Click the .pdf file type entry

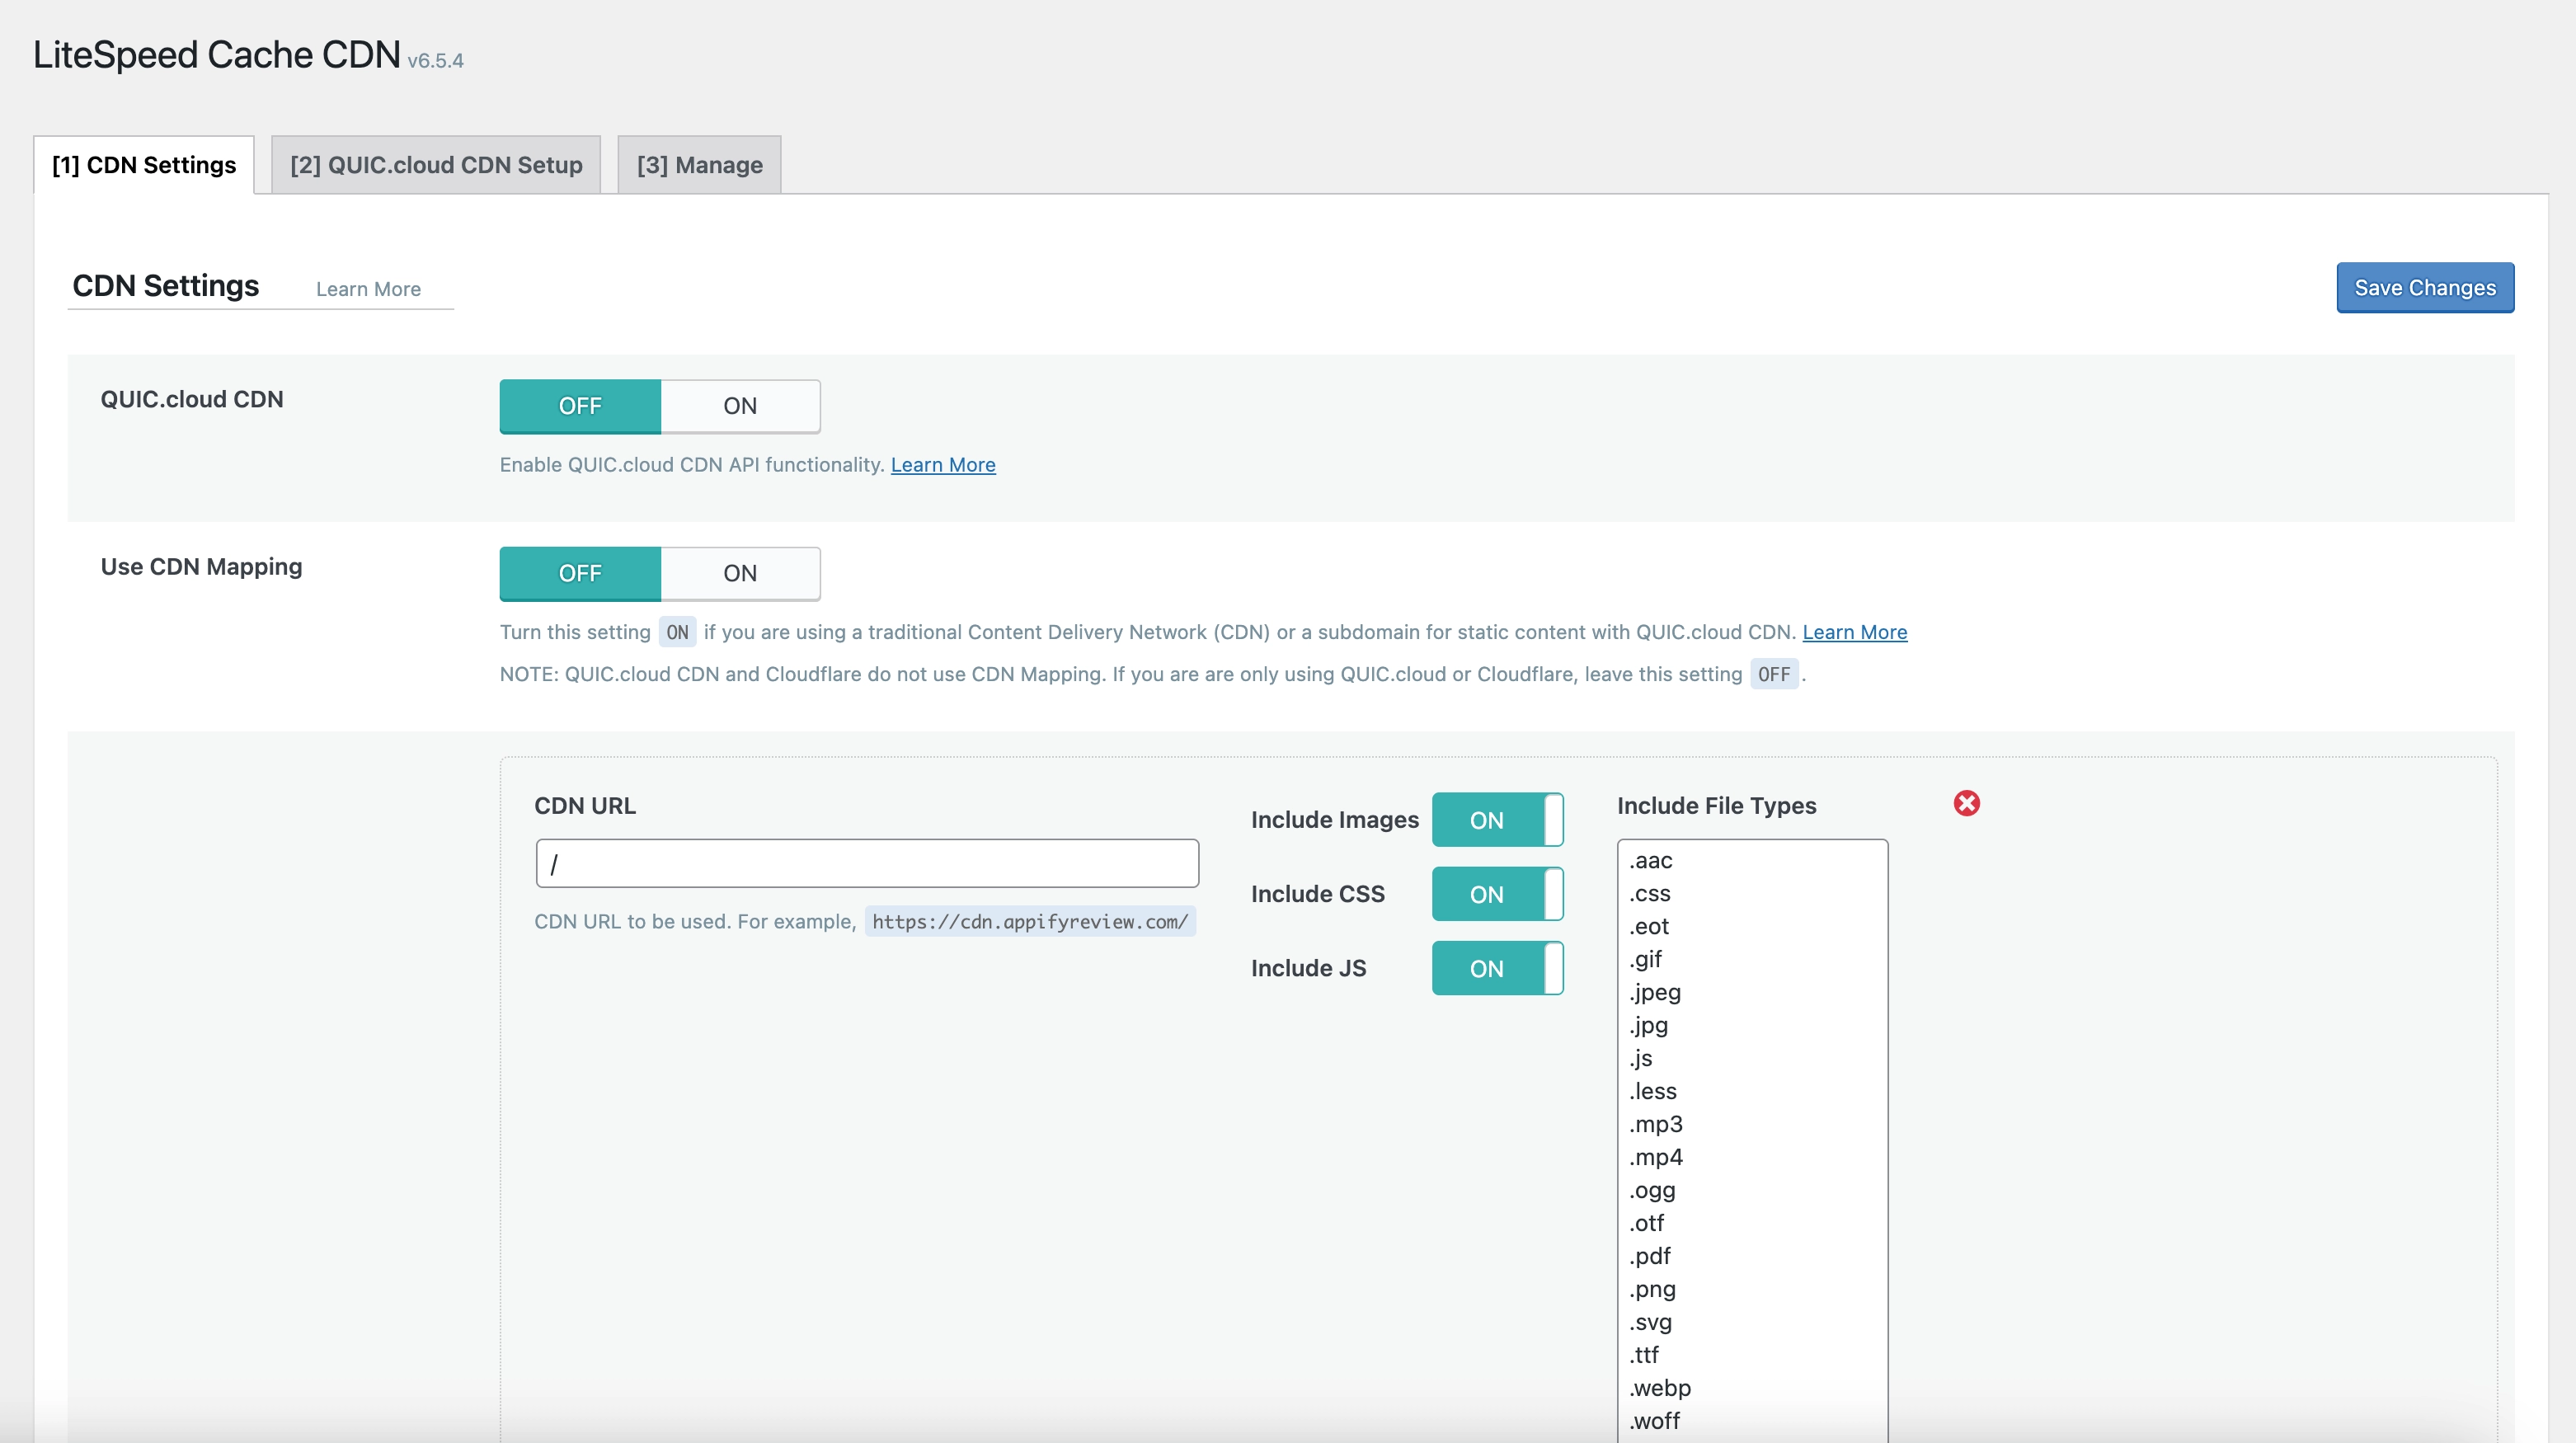[x=1649, y=1257]
